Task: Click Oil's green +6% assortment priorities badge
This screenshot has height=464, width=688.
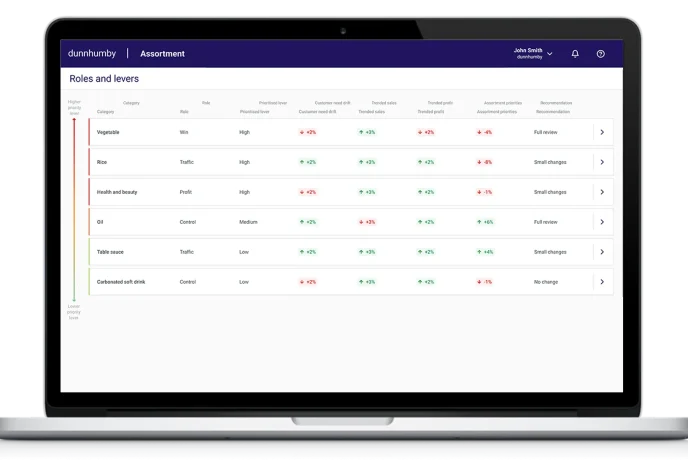Action: [486, 222]
